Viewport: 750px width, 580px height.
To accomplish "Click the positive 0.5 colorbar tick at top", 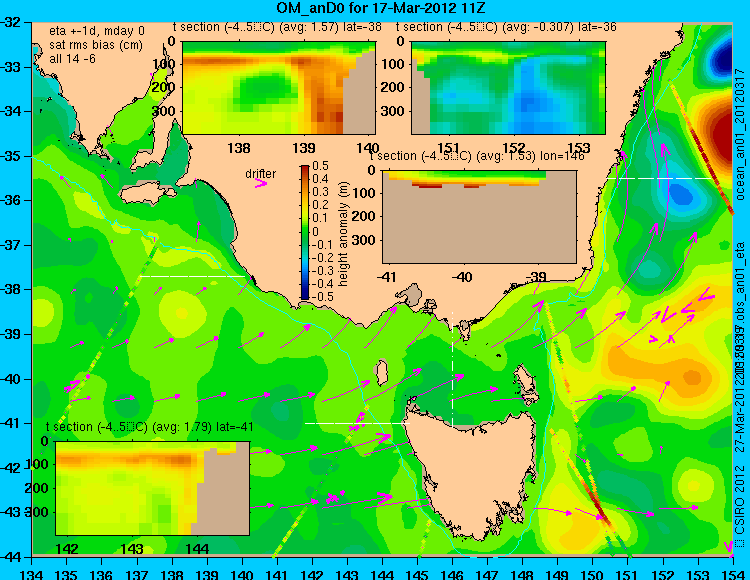I will [x=320, y=166].
